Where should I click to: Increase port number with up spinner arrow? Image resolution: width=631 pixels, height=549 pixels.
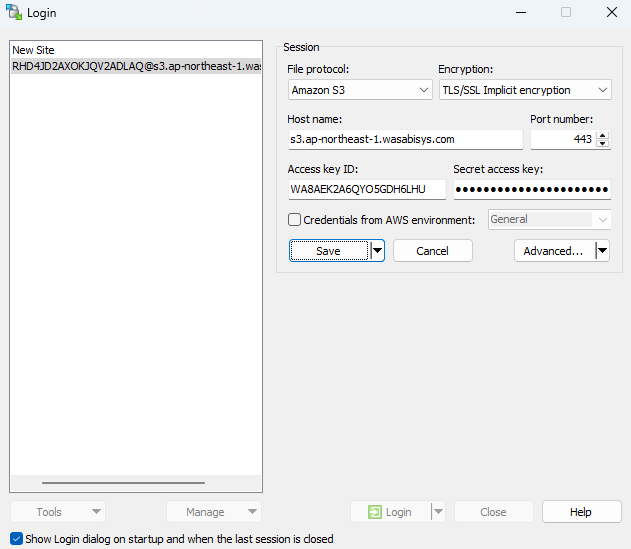pos(602,135)
